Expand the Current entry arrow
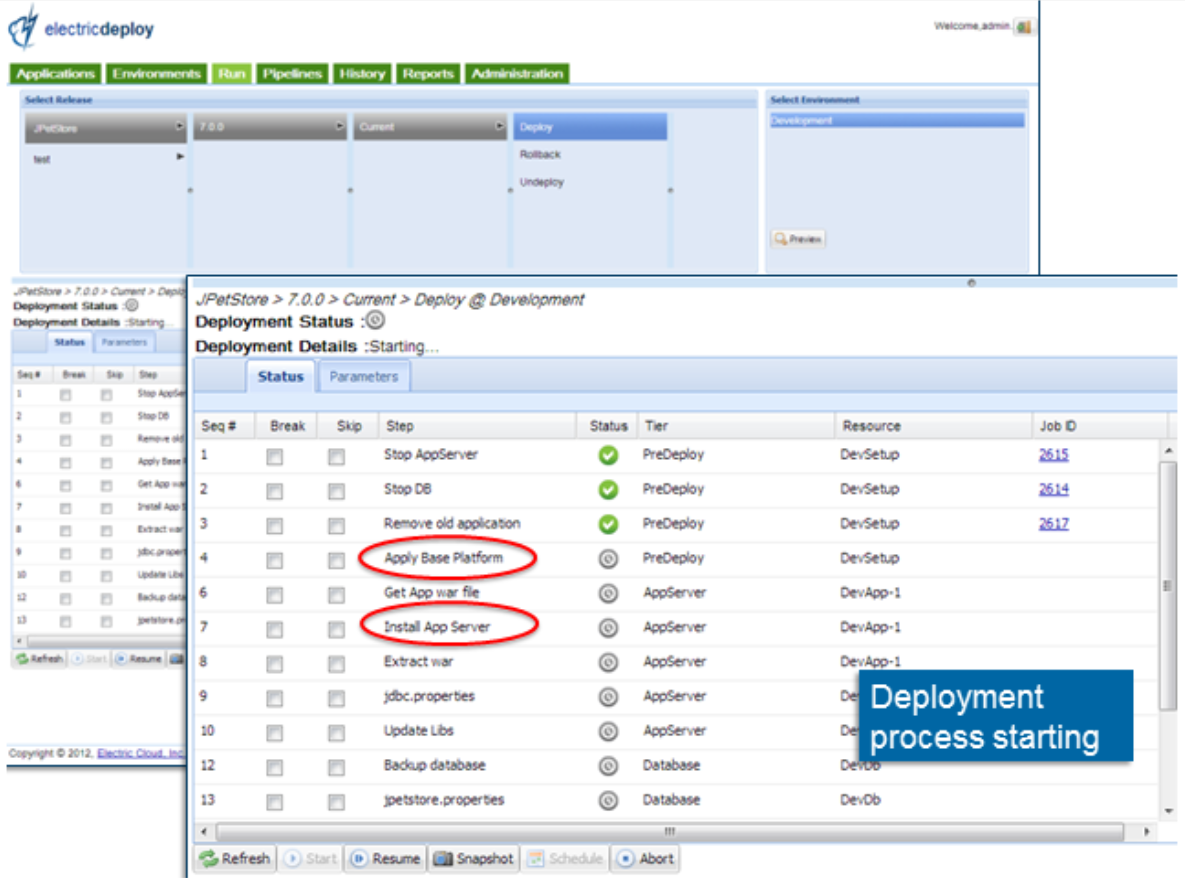 point(500,126)
